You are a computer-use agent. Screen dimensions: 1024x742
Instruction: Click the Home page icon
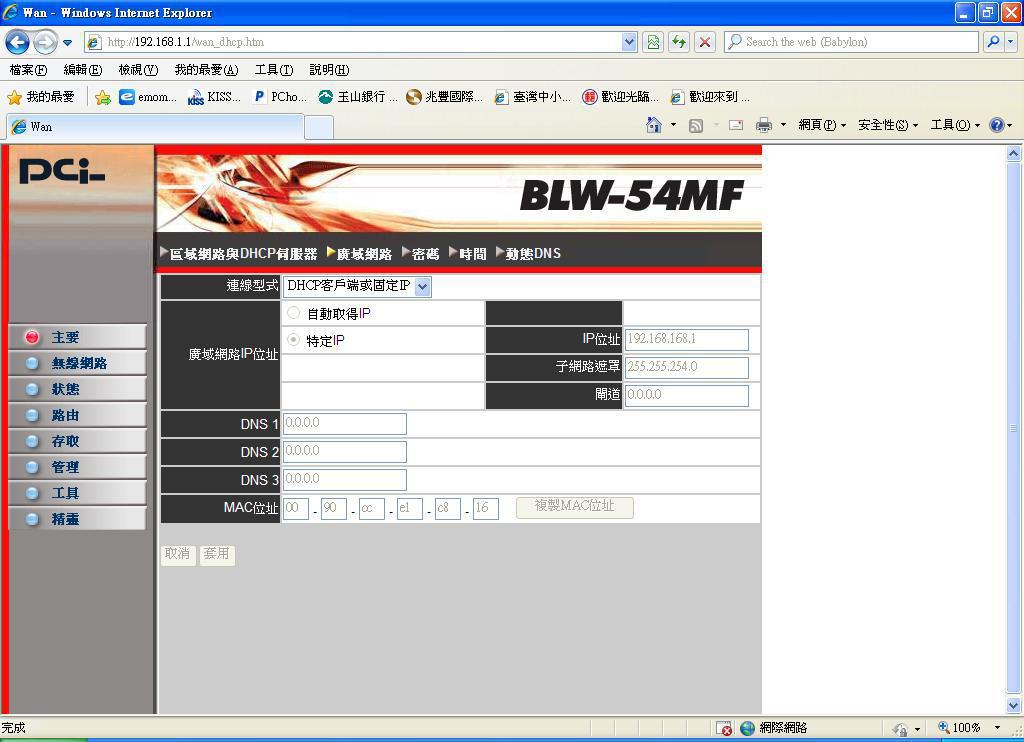pyautogui.click(x=653, y=125)
